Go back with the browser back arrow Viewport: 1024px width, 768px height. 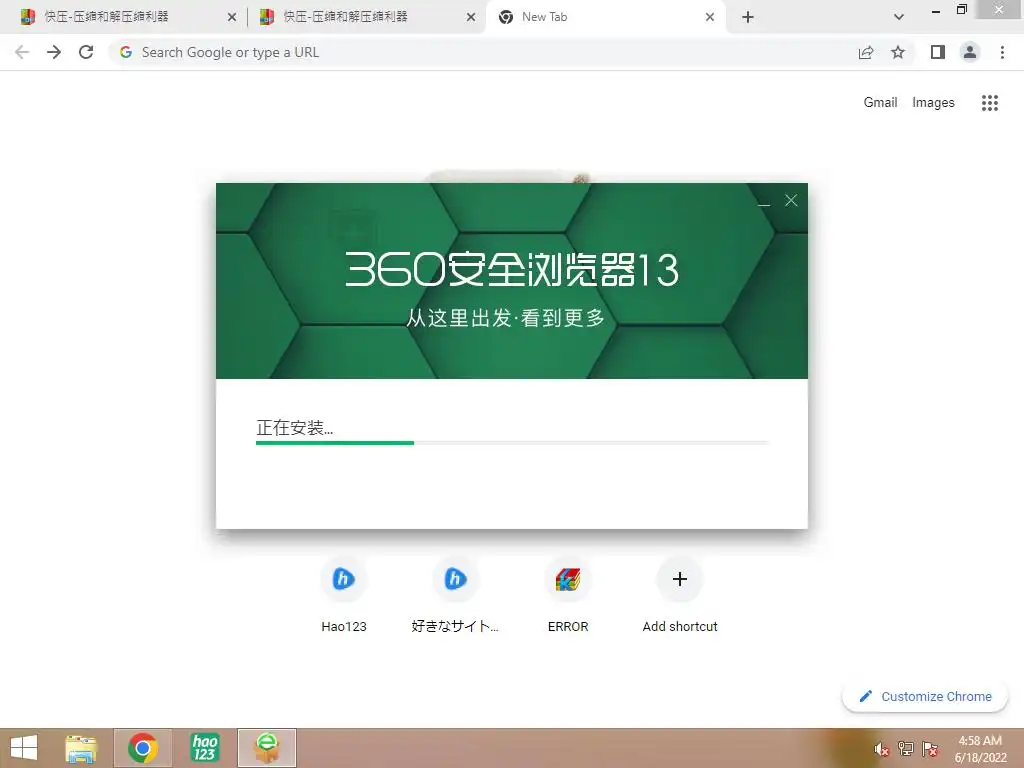22,52
